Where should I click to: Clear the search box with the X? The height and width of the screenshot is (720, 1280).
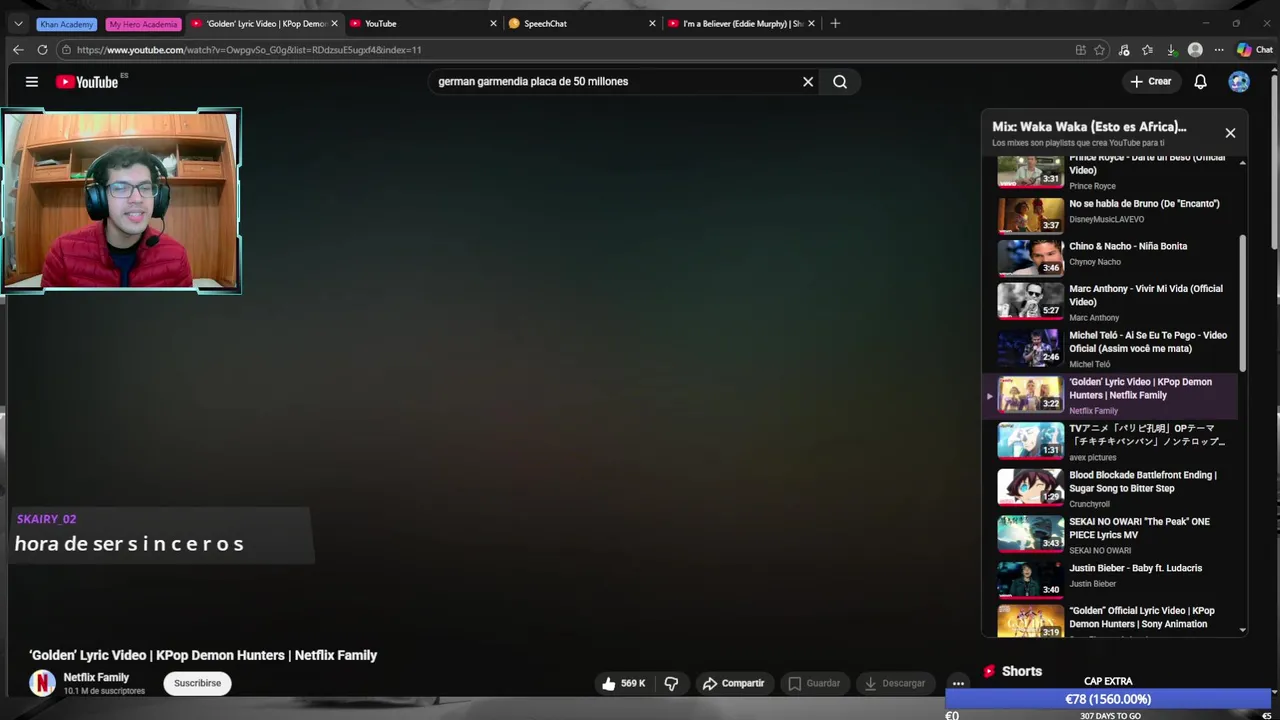(x=808, y=82)
